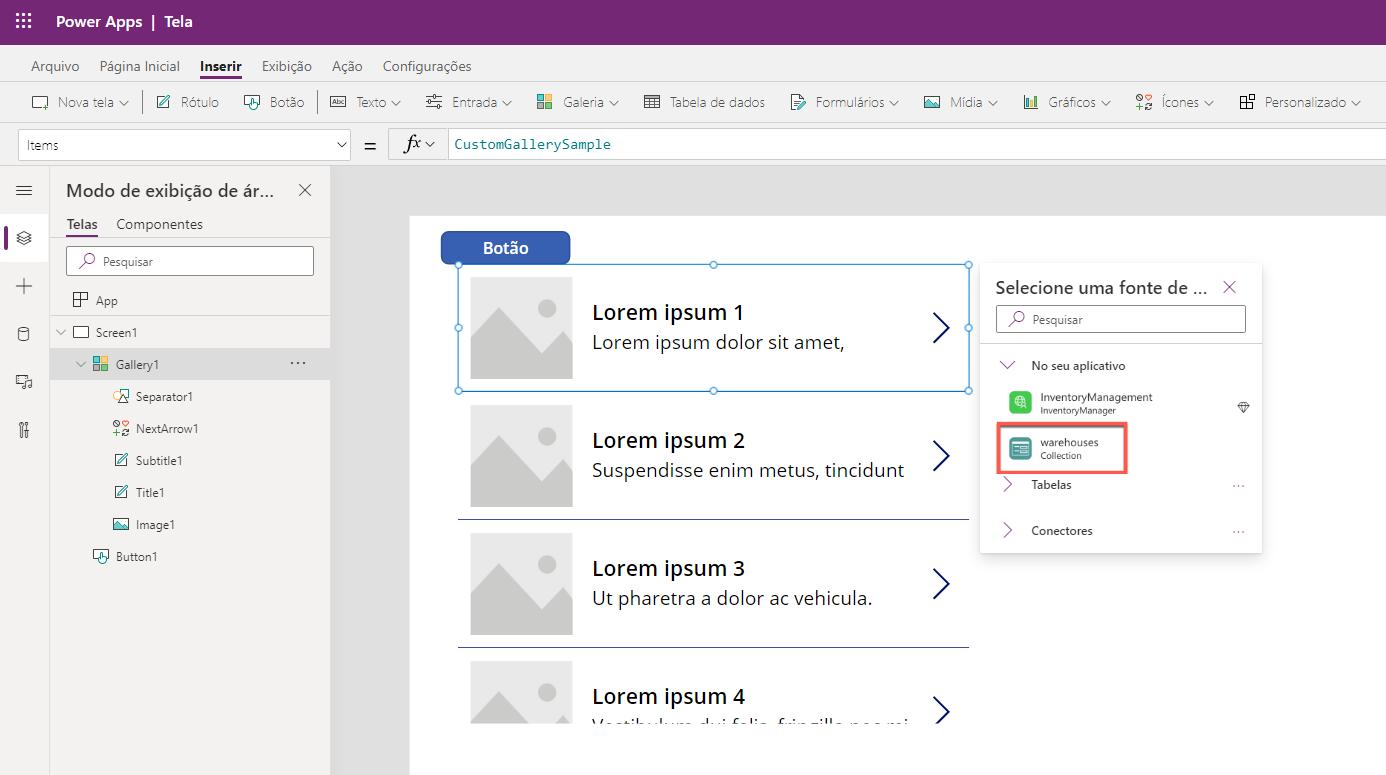
Task: Click the Lorem ipsum 1 image placeholder
Action: (521, 328)
